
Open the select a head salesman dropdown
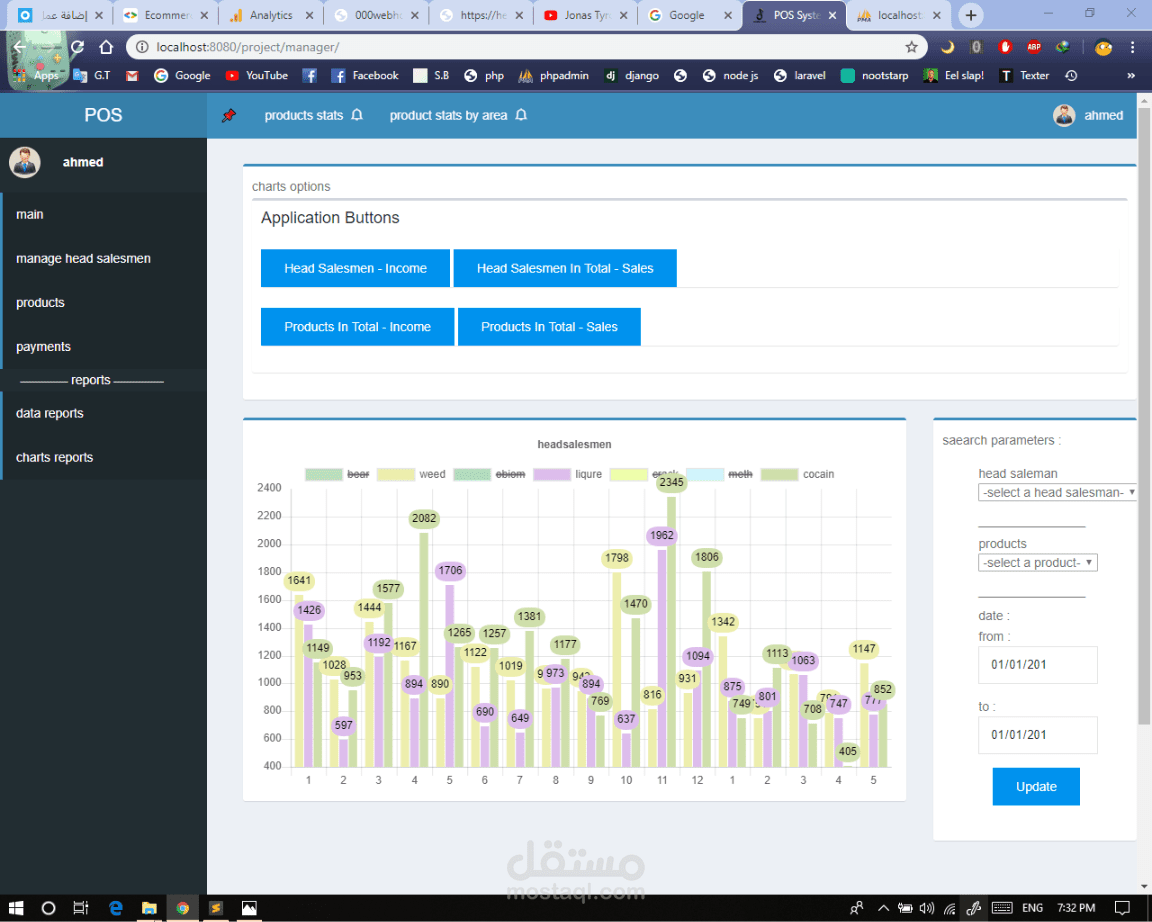1057,492
